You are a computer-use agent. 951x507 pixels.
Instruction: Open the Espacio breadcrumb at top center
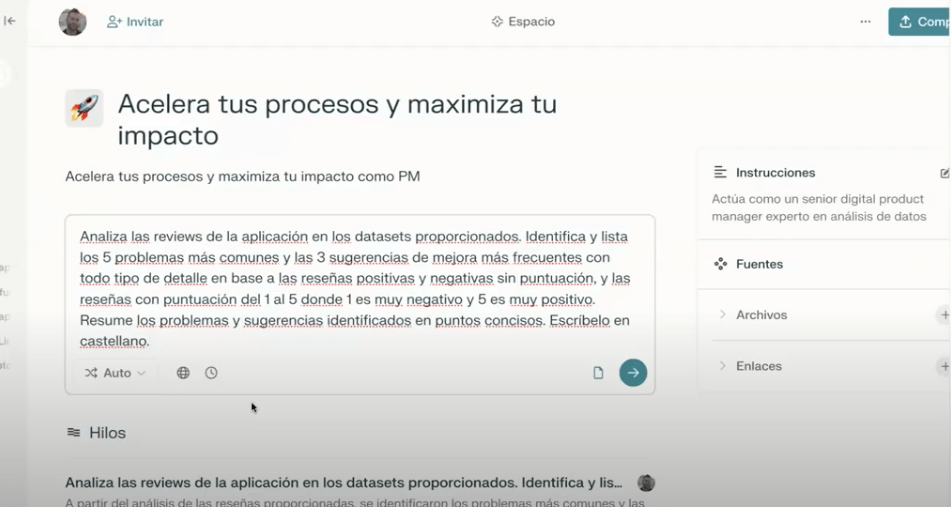(x=523, y=22)
